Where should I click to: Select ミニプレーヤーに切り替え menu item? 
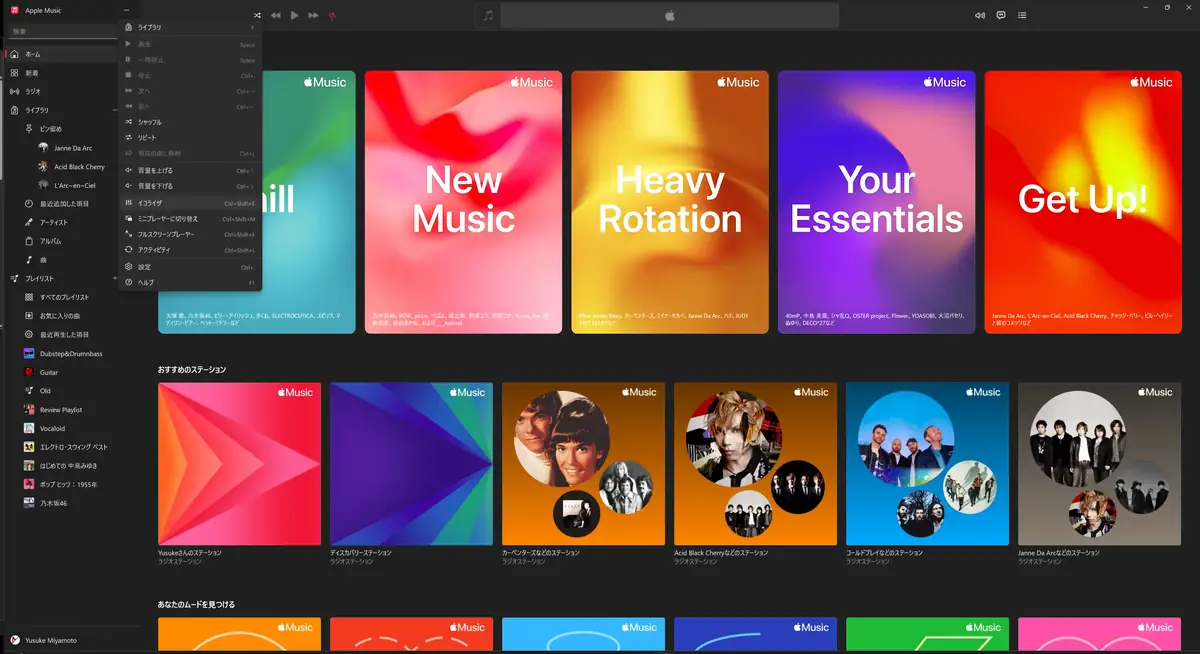point(189,218)
